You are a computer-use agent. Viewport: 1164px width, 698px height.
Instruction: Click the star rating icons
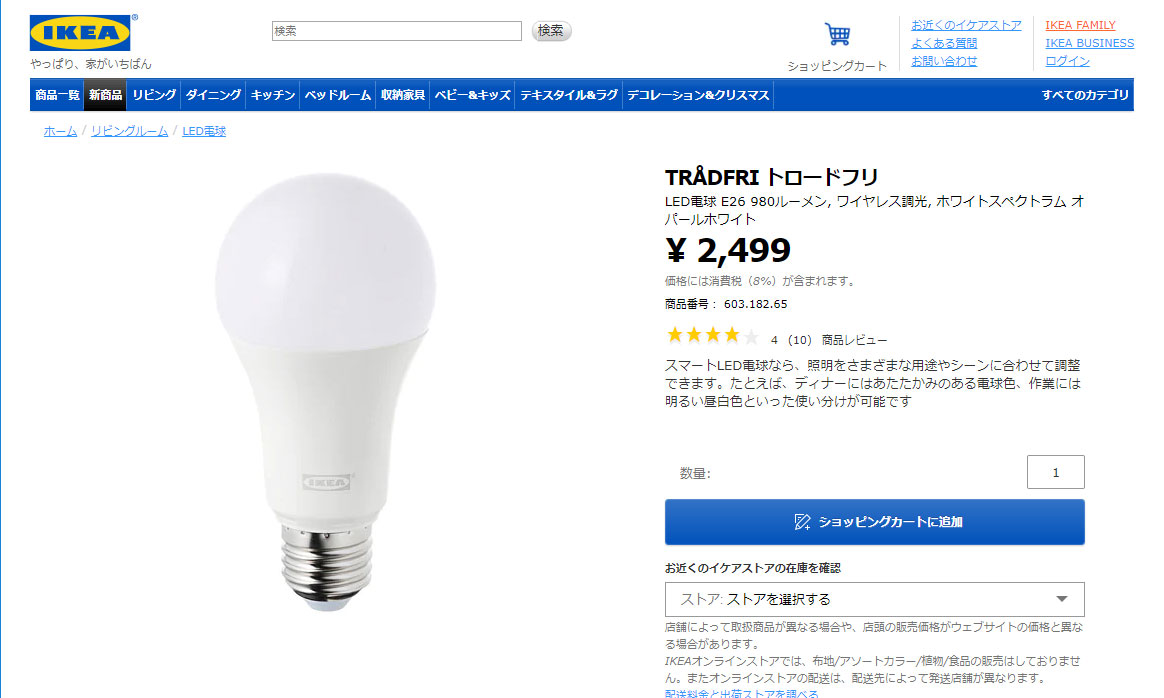click(x=713, y=336)
